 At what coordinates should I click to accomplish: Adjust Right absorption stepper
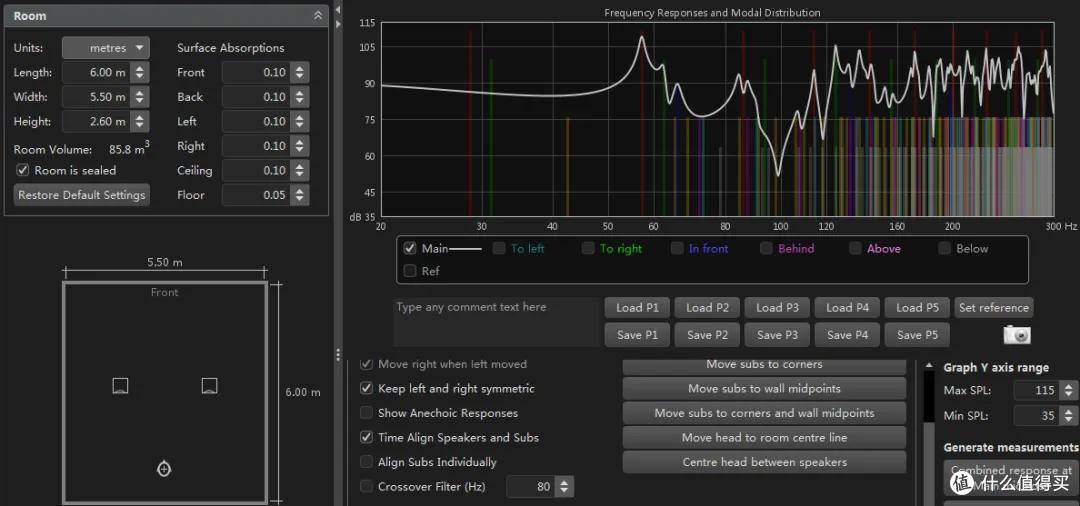[x=300, y=146]
